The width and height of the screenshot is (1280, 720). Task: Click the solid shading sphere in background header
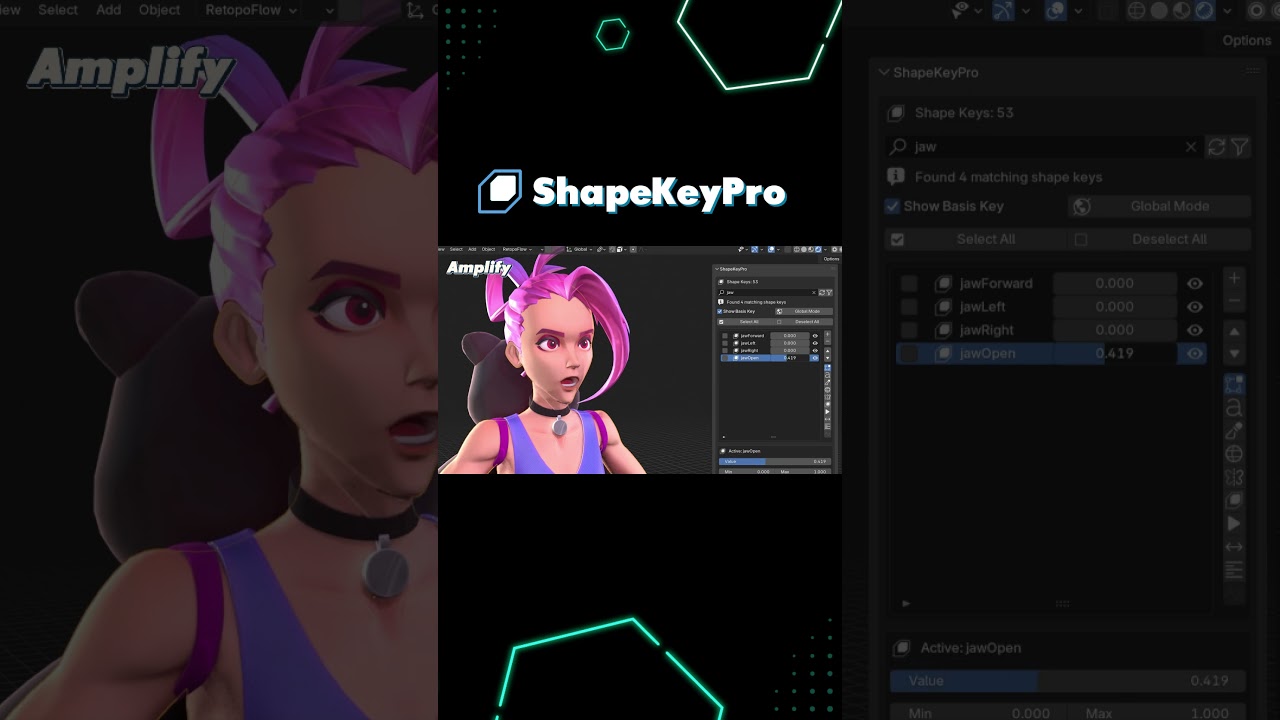point(1159,11)
